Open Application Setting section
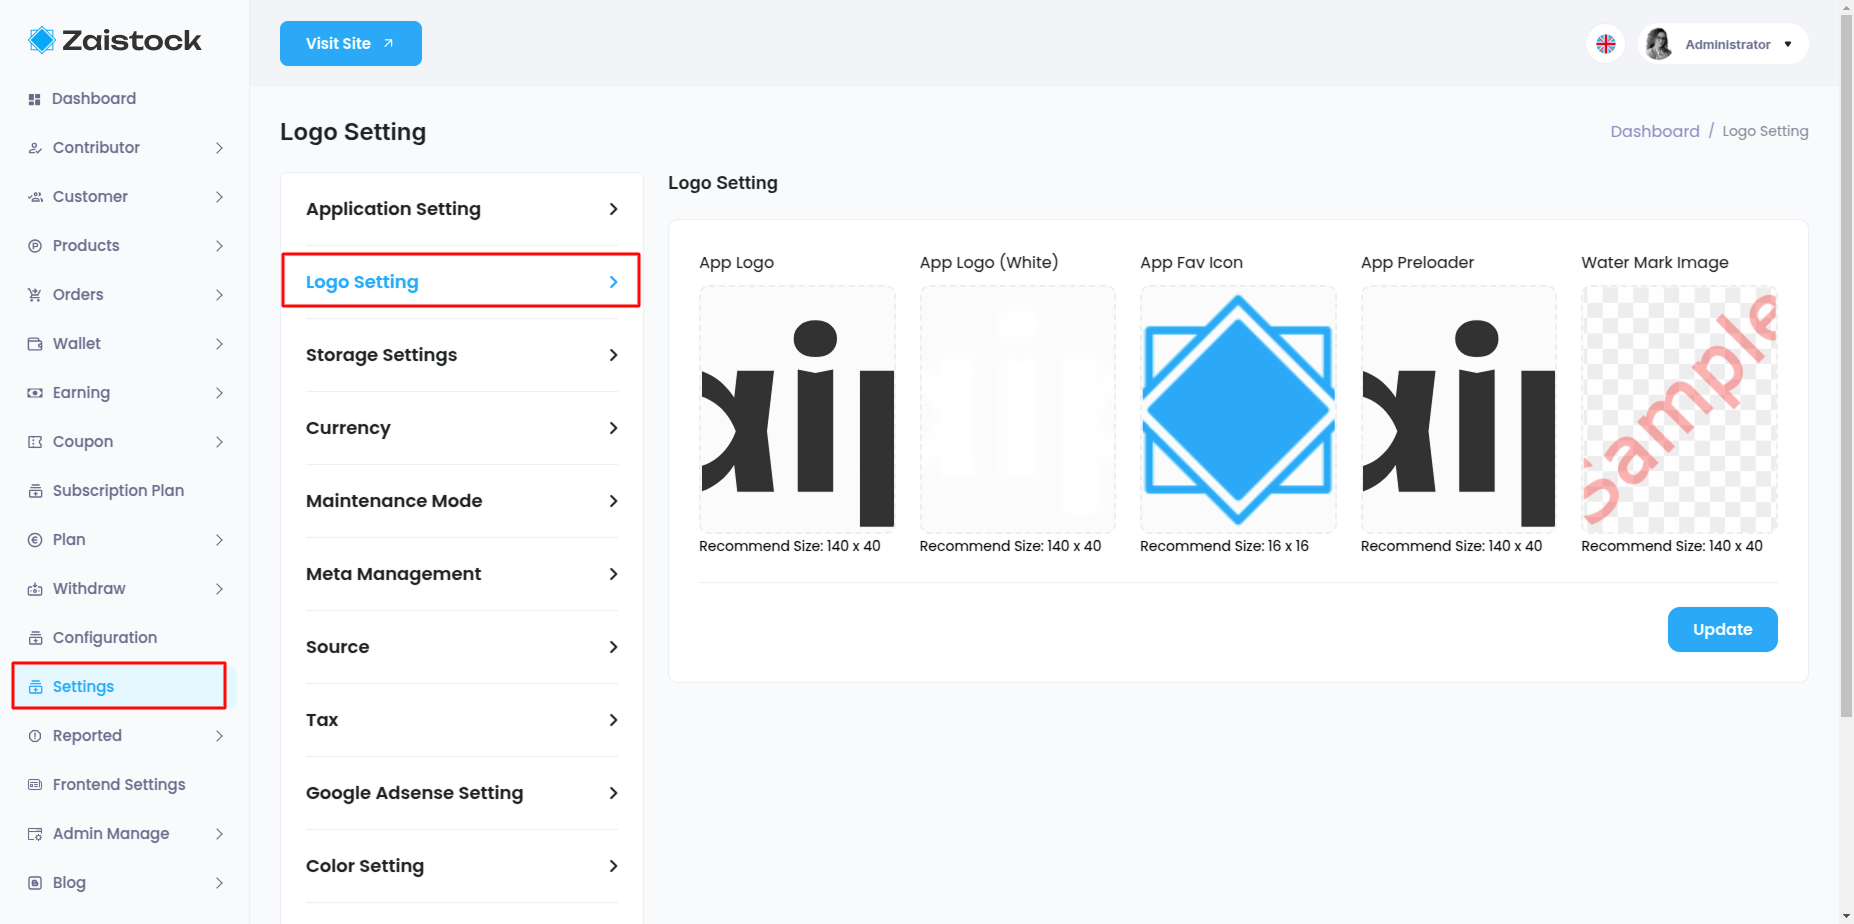This screenshot has height=924, width=1854. tap(462, 209)
